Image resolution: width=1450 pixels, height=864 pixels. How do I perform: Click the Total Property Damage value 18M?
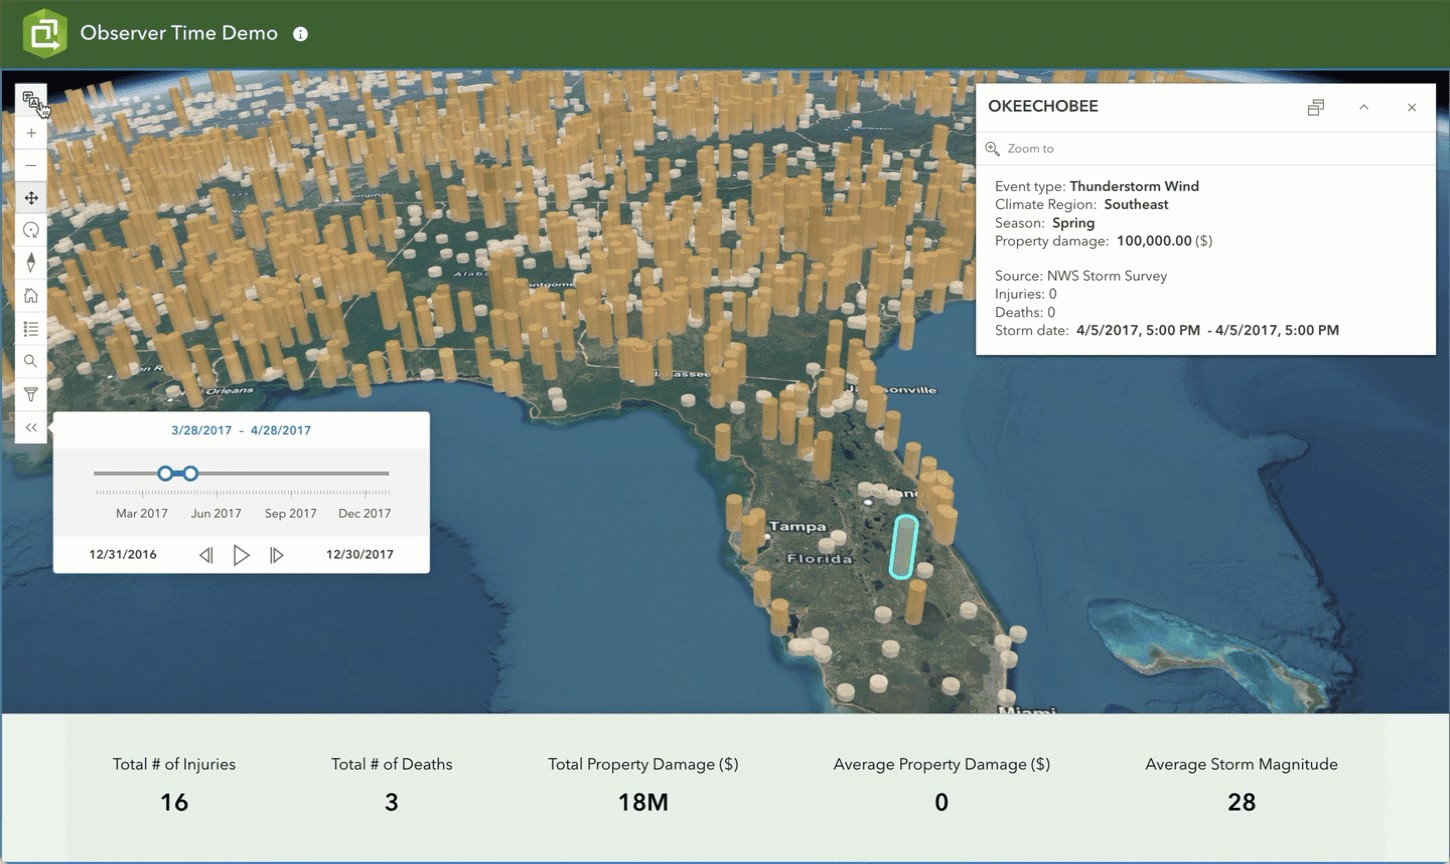click(643, 802)
